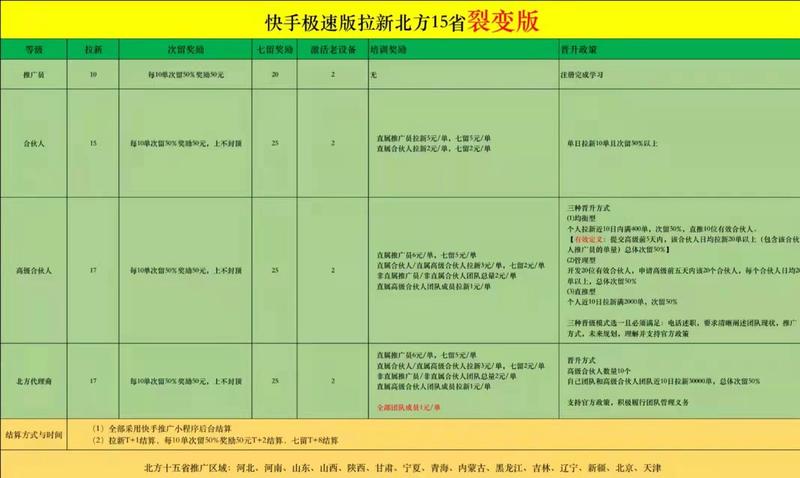
Task: Click the '推广员' level cell
Action: 34,74
